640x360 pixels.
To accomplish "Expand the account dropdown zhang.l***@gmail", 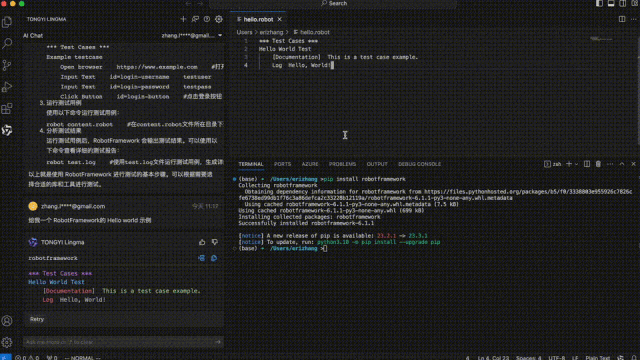I will [x=192, y=36].
